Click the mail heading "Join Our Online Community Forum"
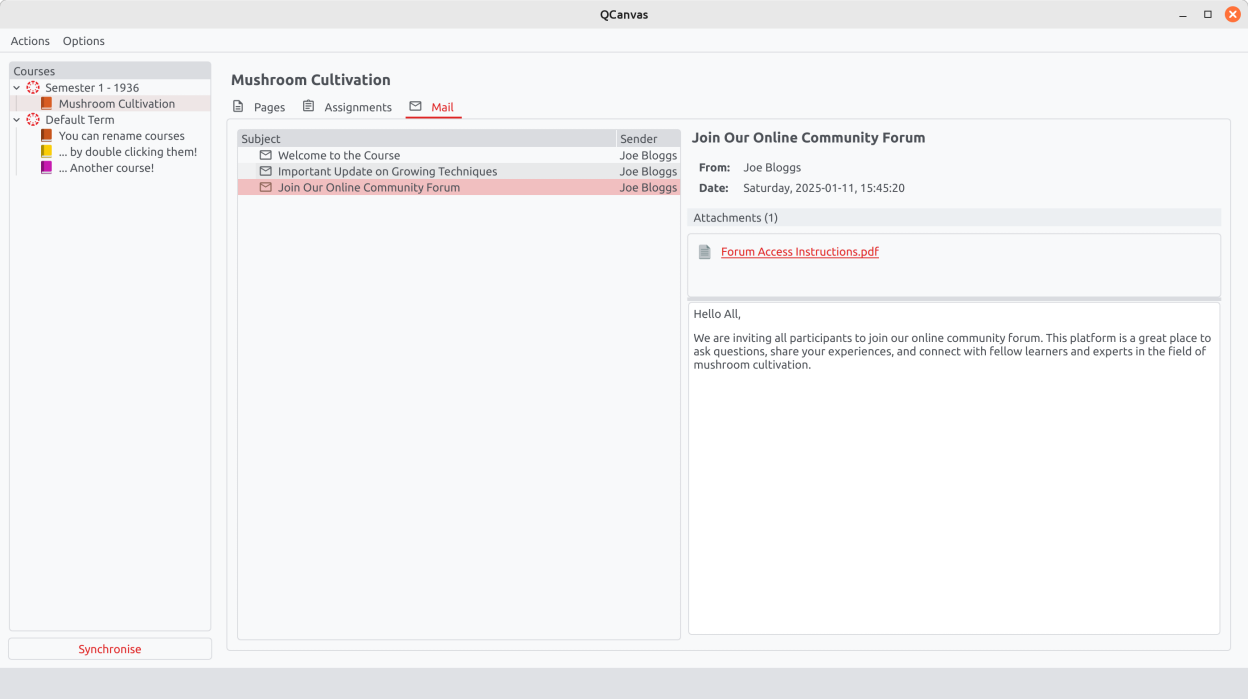 (809, 138)
